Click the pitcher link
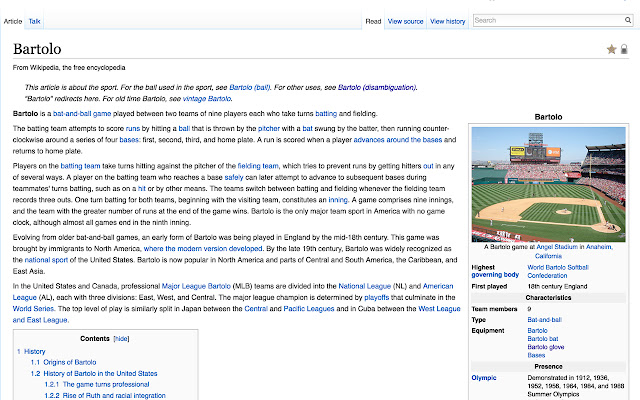The height and width of the screenshot is (400, 640). click(x=269, y=129)
